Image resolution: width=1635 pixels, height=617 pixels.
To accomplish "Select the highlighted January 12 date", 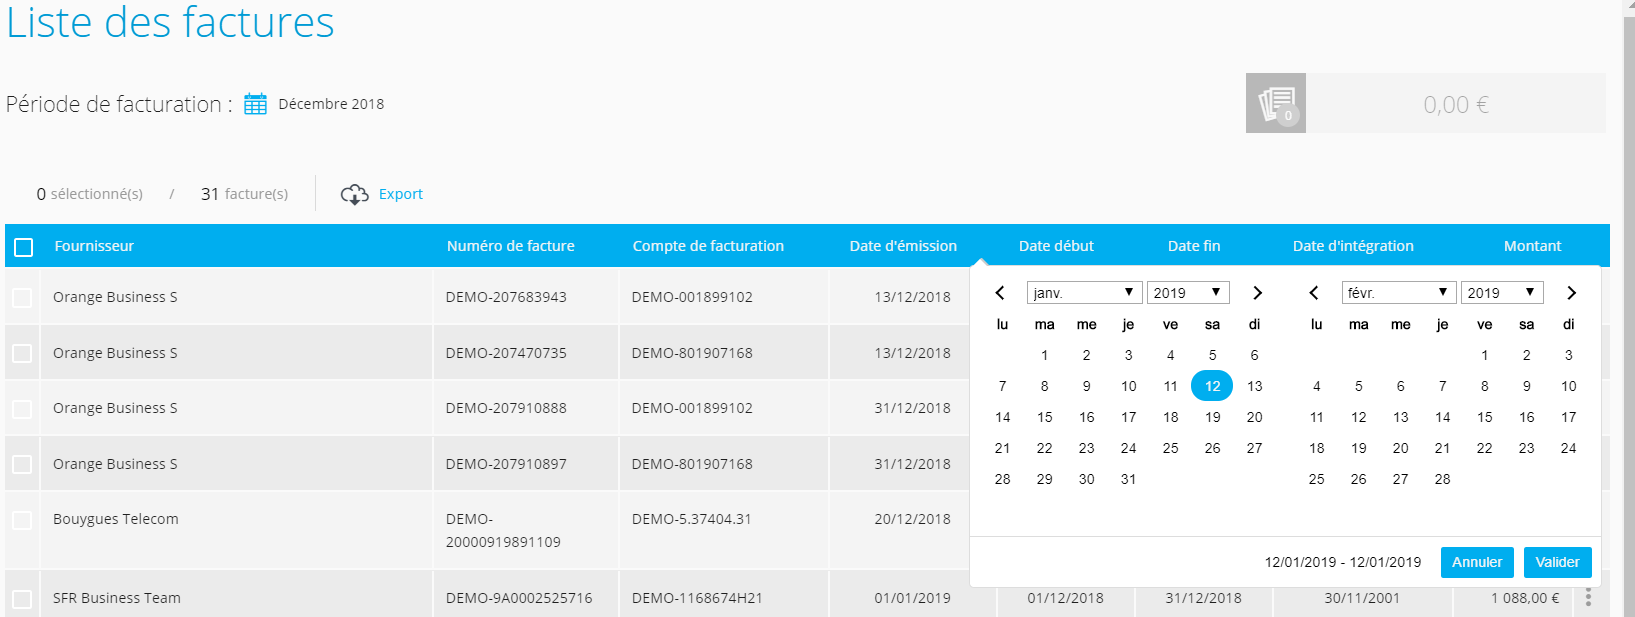I will (x=1212, y=386).
